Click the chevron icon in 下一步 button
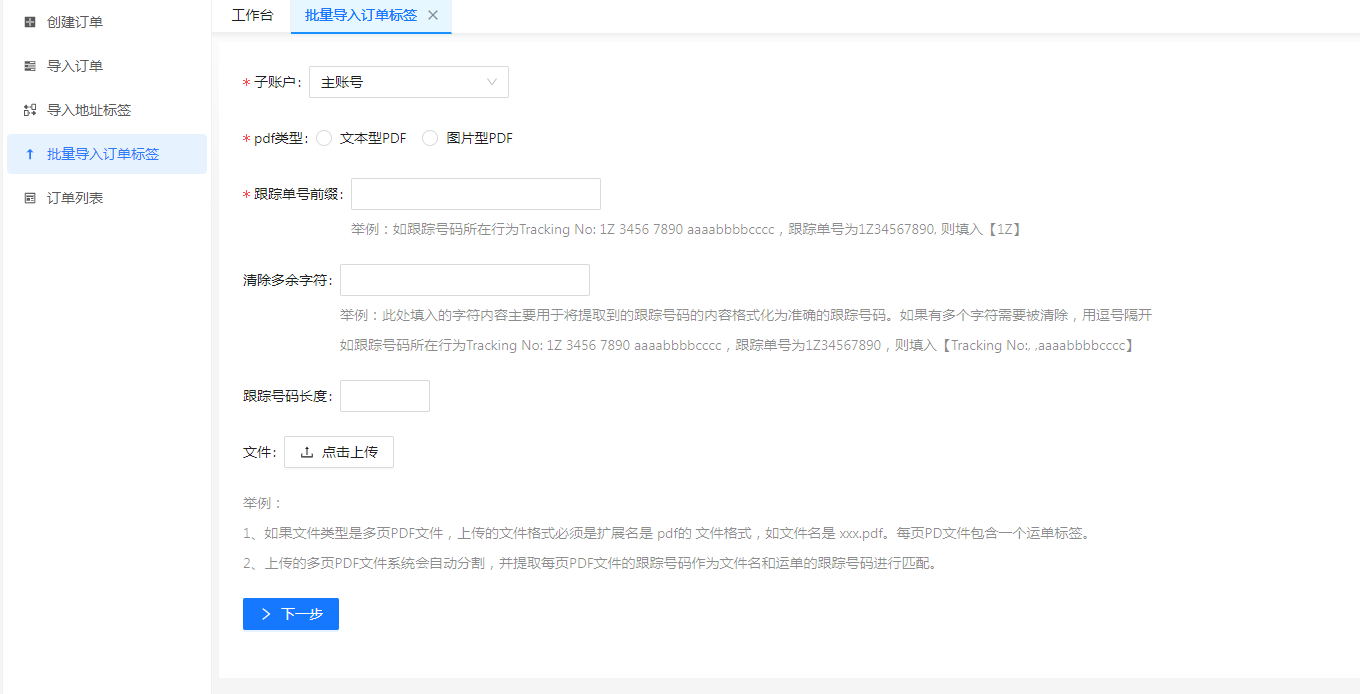The image size is (1360, 694). coord(266,614)
